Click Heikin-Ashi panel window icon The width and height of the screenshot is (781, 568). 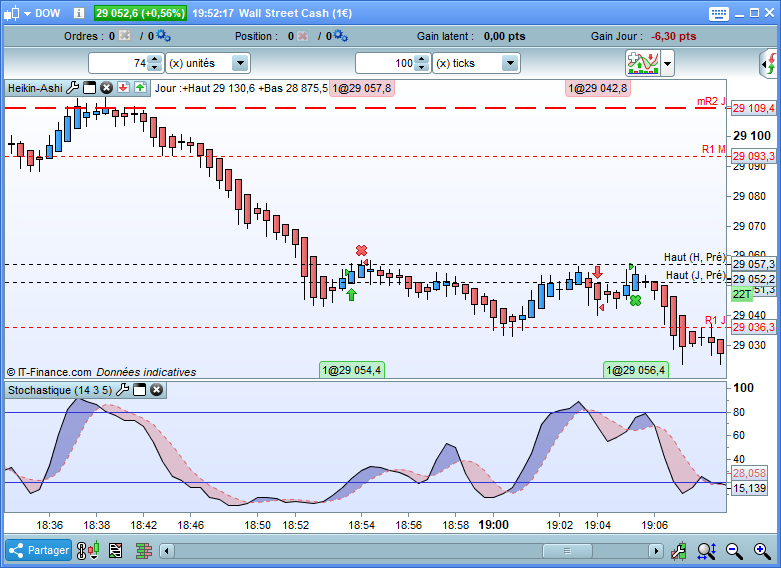(x=90, y=88)
